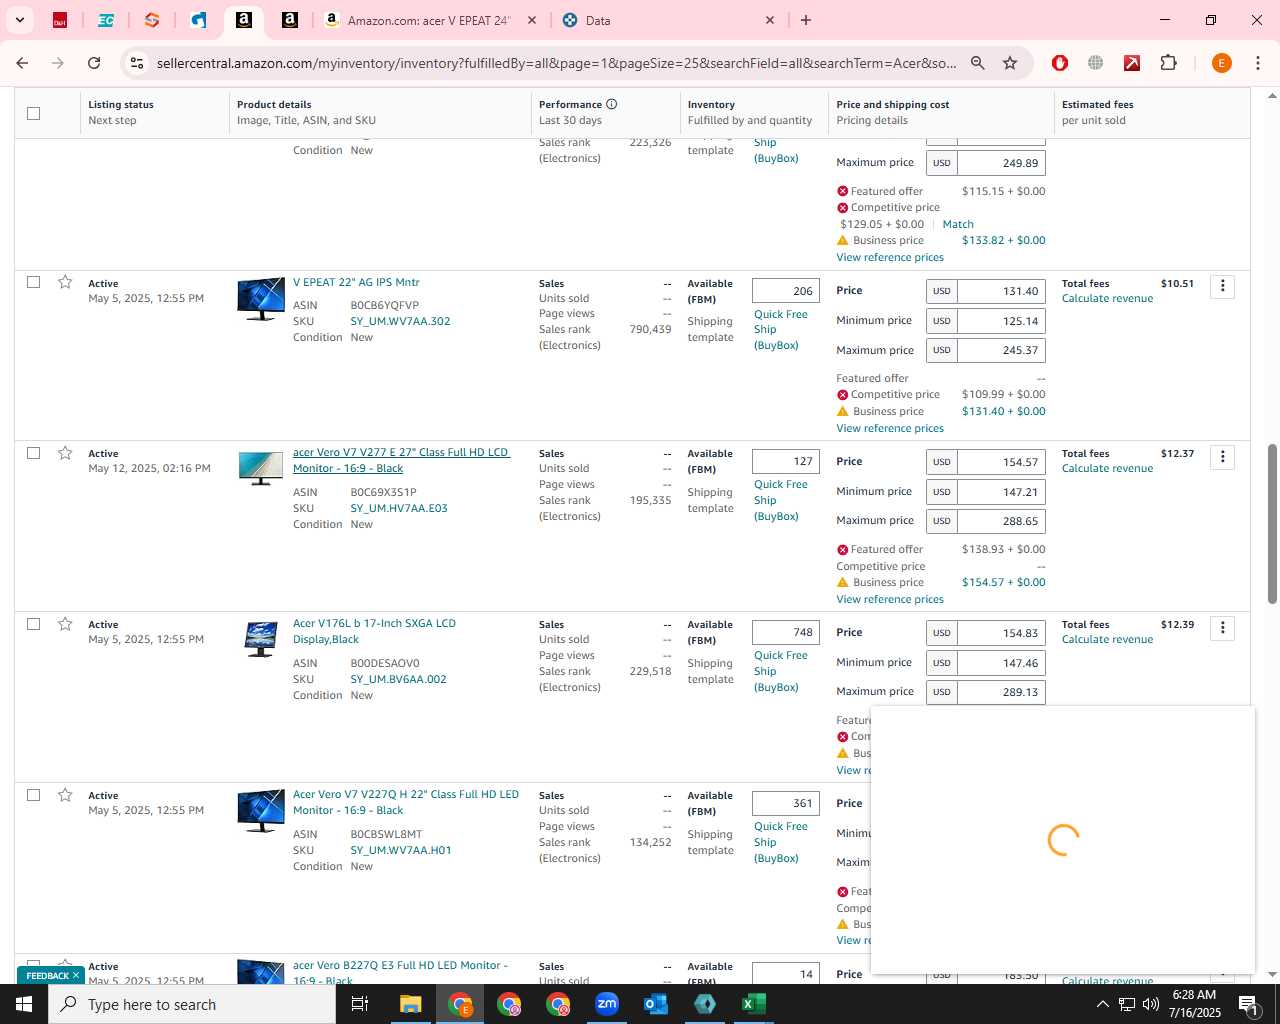This screenshot has height=1024, width=1280.
Task: Click the profile avatar E icon
Action: (x=1221, y=63)
